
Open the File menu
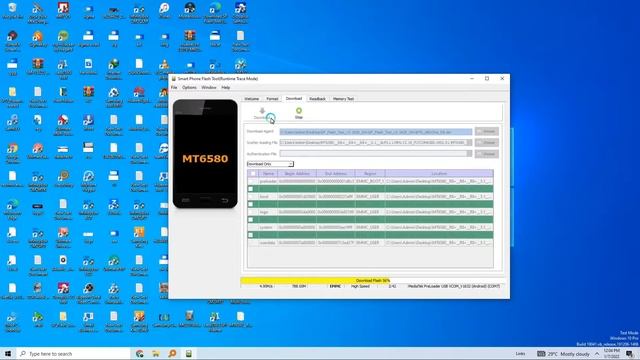coord(174,87)
